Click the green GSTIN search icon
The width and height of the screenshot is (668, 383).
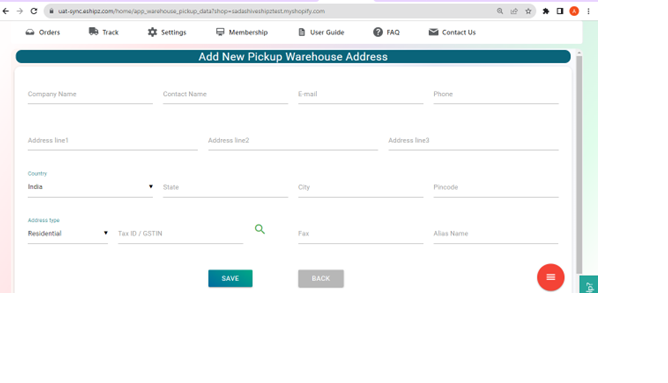[x=259, y=229]
